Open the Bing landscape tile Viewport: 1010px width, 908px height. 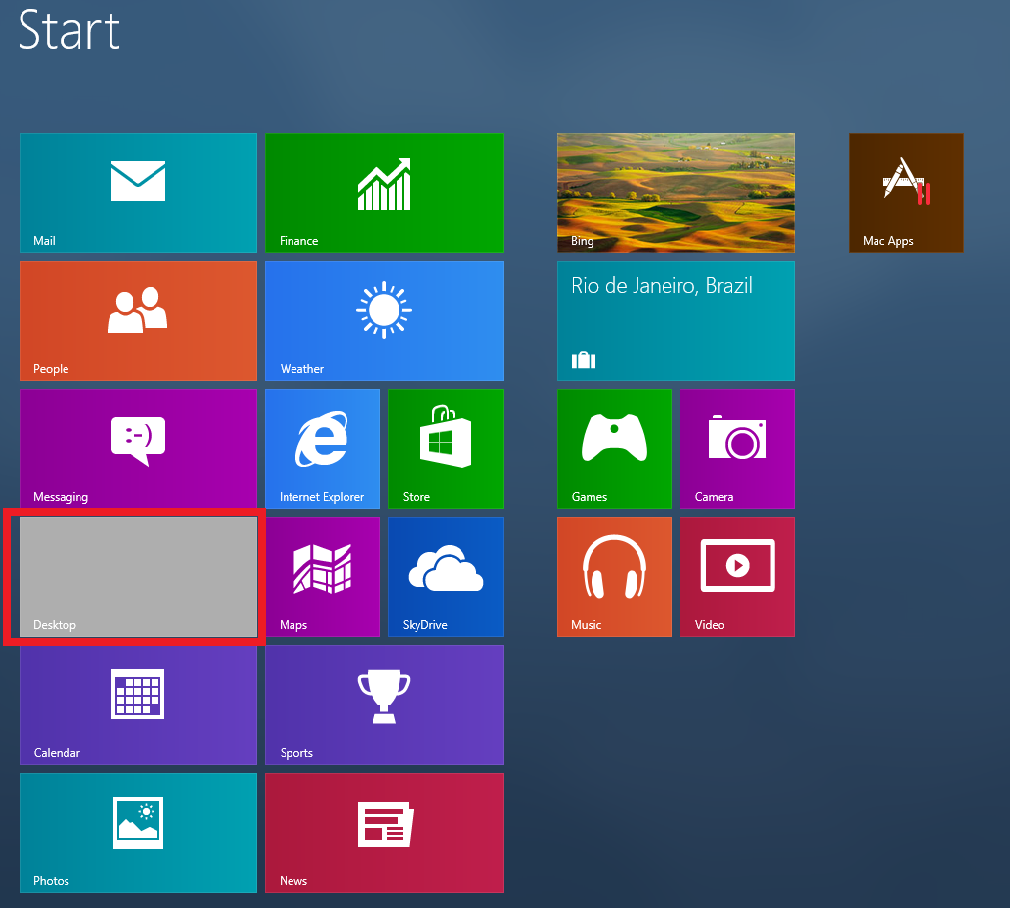(676, 193)
